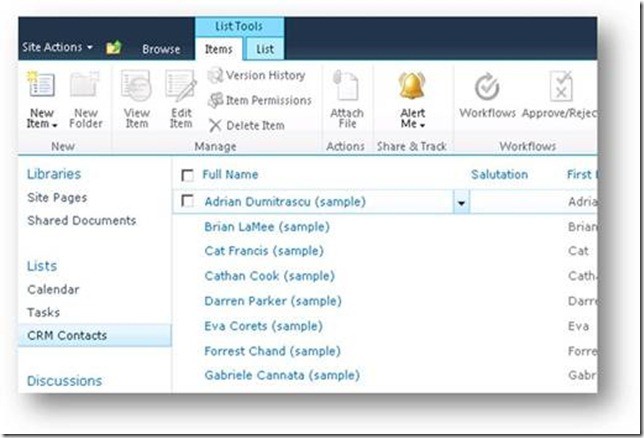The image size is (644, 438).
Task: Click the New Folder ribbon icon
Action: 86,88
